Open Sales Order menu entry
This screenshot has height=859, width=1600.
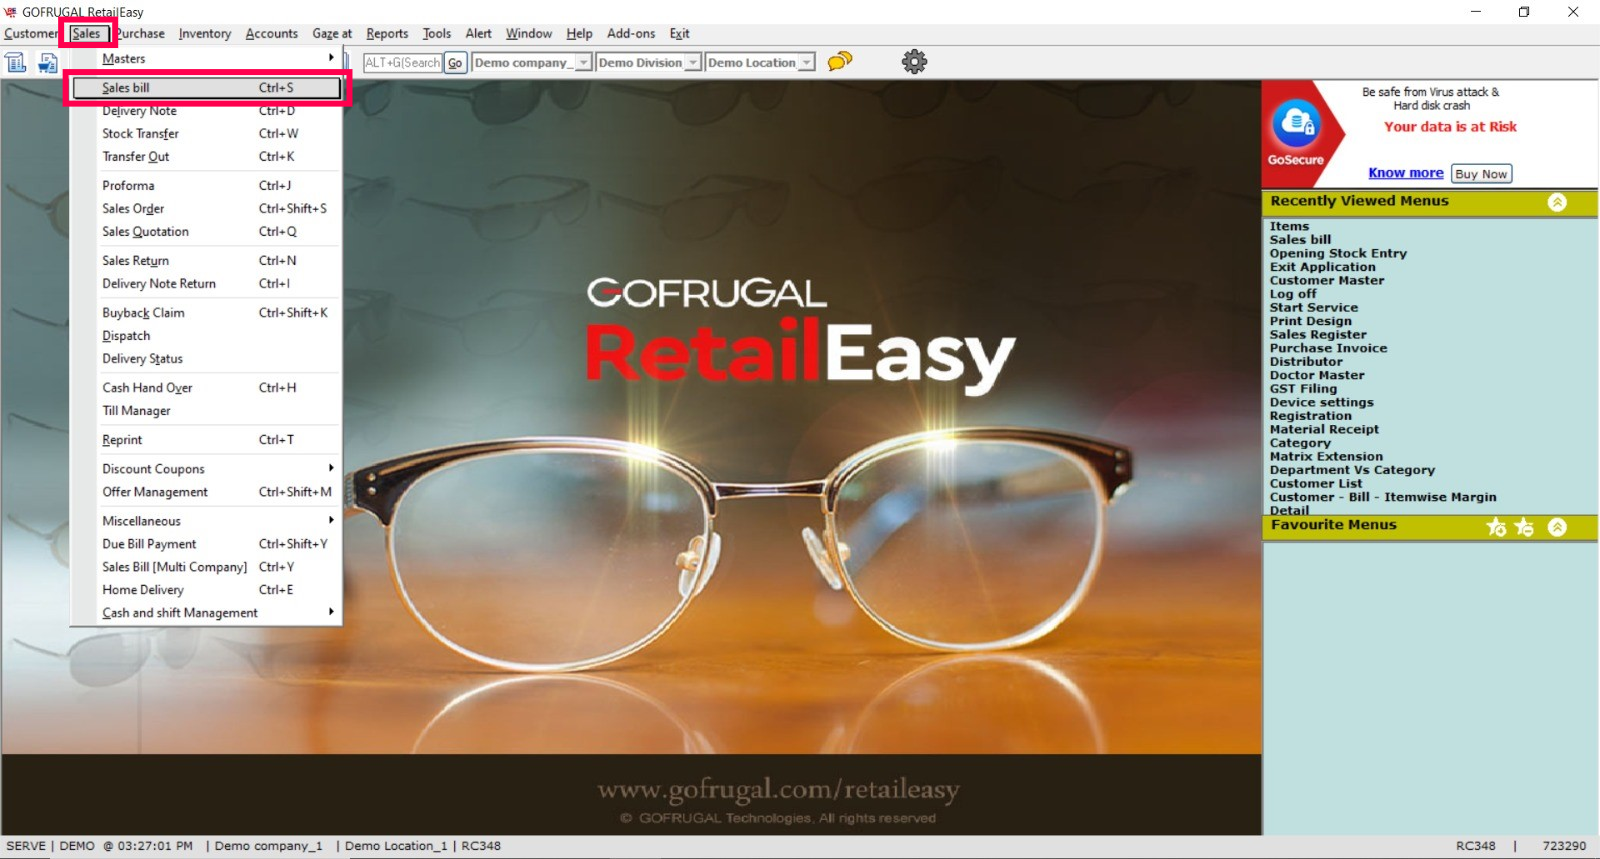(207, 209)
